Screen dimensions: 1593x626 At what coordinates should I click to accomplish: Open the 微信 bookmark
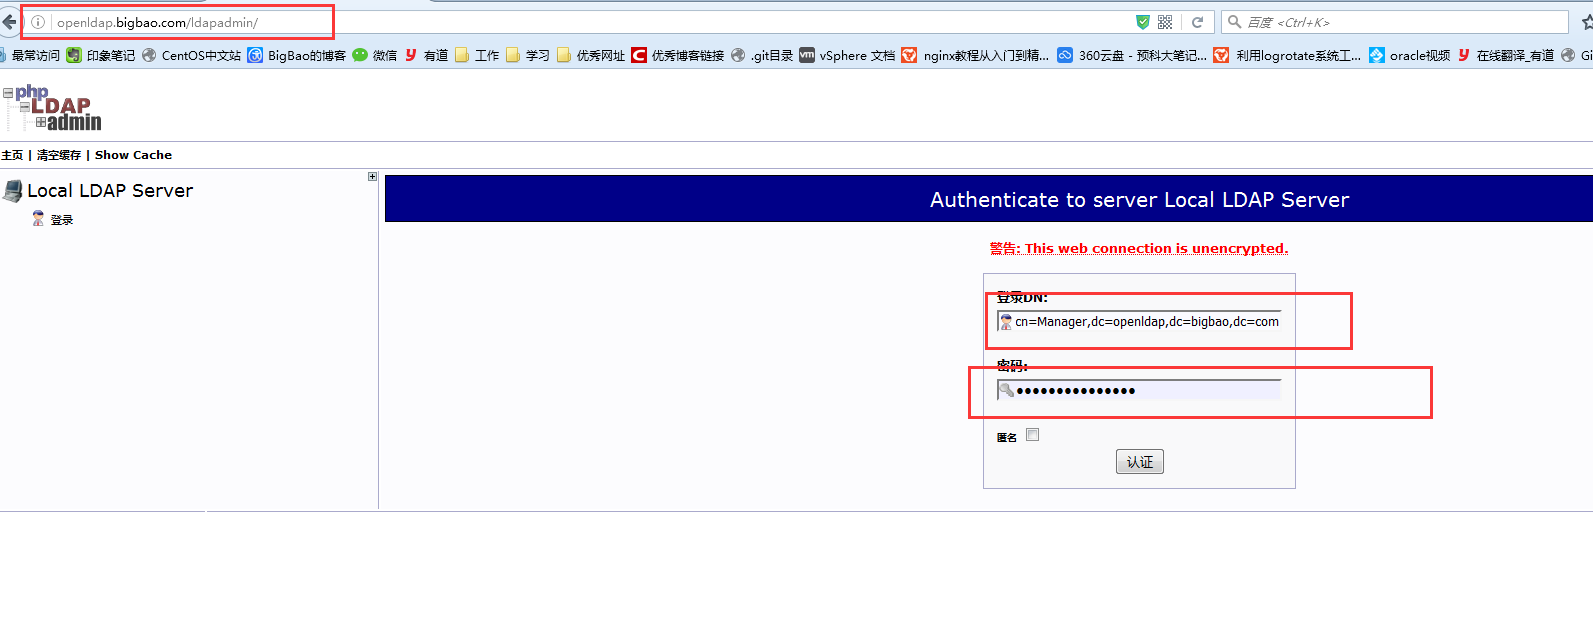point(375,55)
